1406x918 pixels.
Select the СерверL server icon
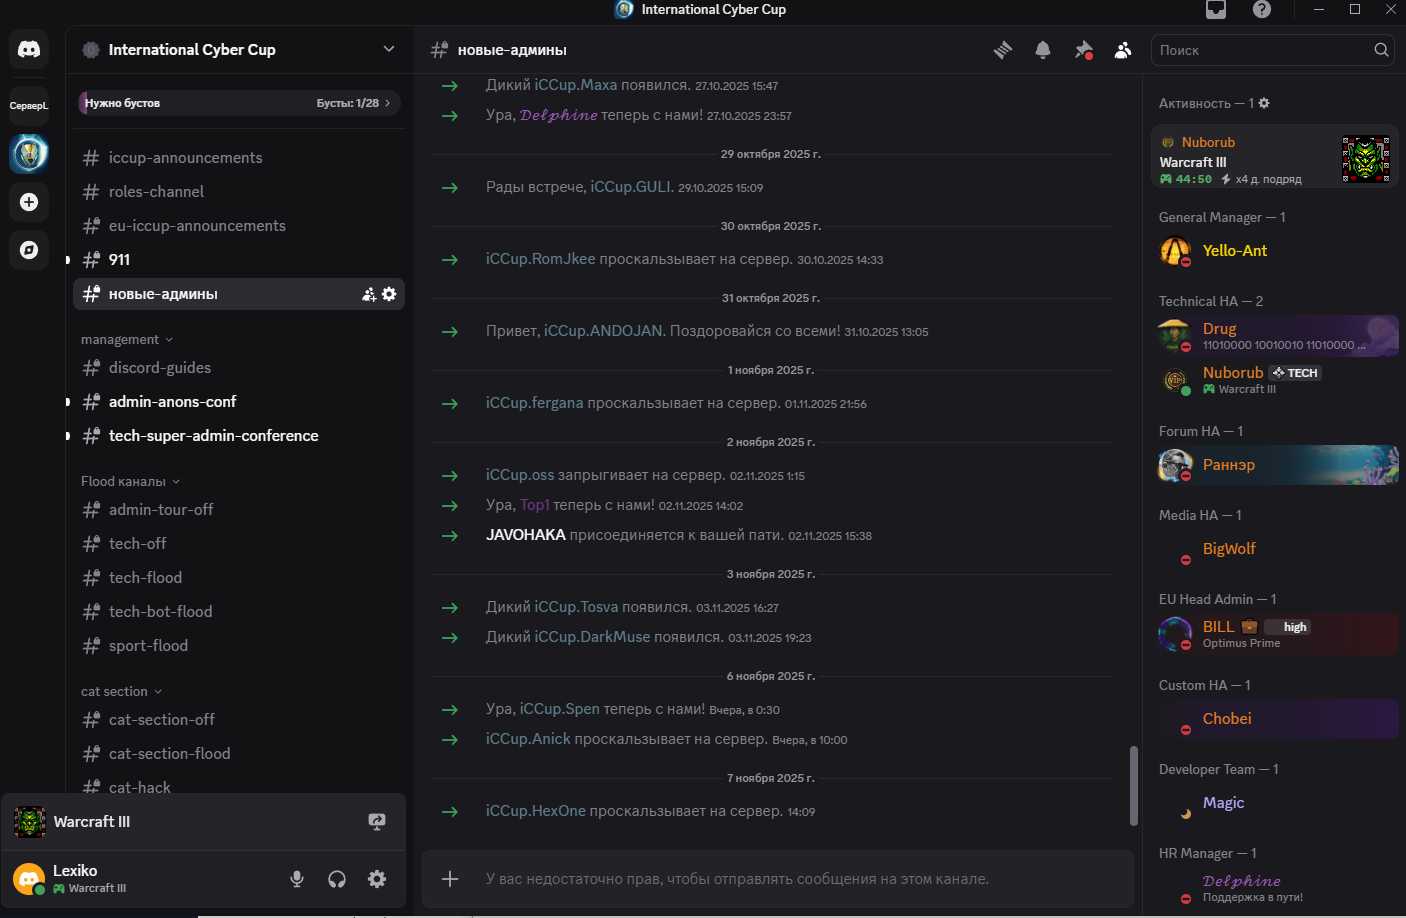(29, 105)
